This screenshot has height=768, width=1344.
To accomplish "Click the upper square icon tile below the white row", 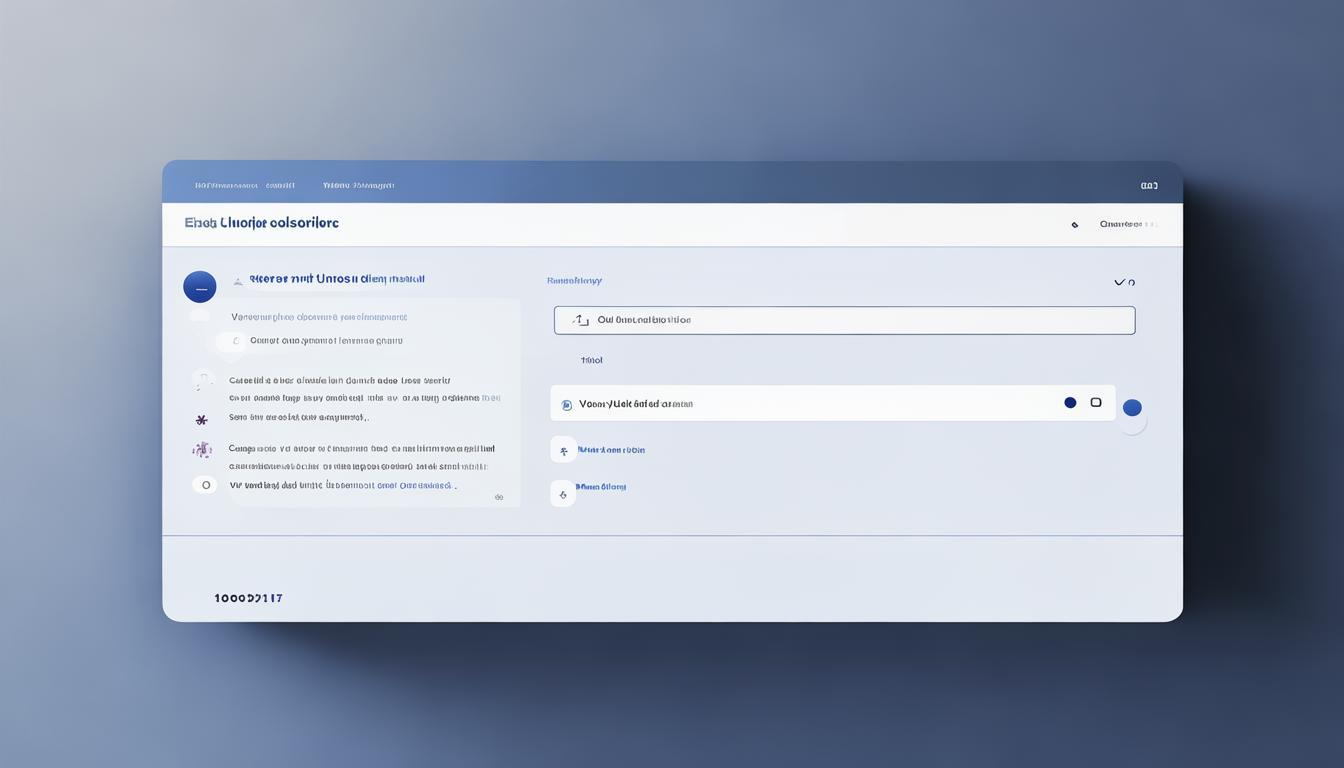I will (563, 450).
